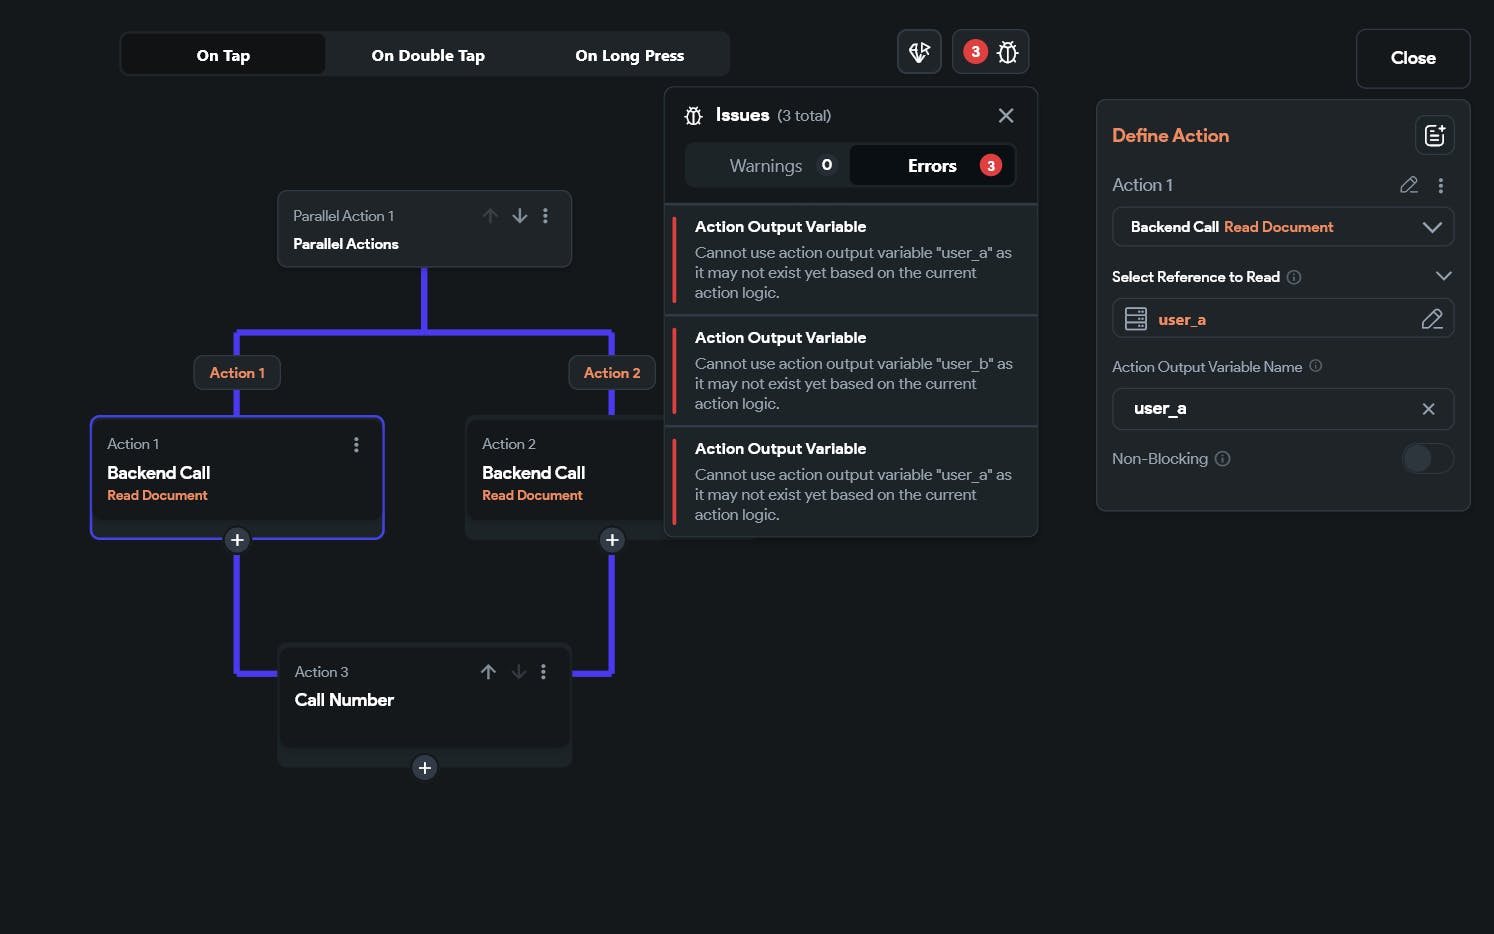Image resolution: width=1494 pixels, height=934 pixels.
Task: Rename Action 1 with pencil icon
Action: pyautogui.click(x=1409, y=185)
